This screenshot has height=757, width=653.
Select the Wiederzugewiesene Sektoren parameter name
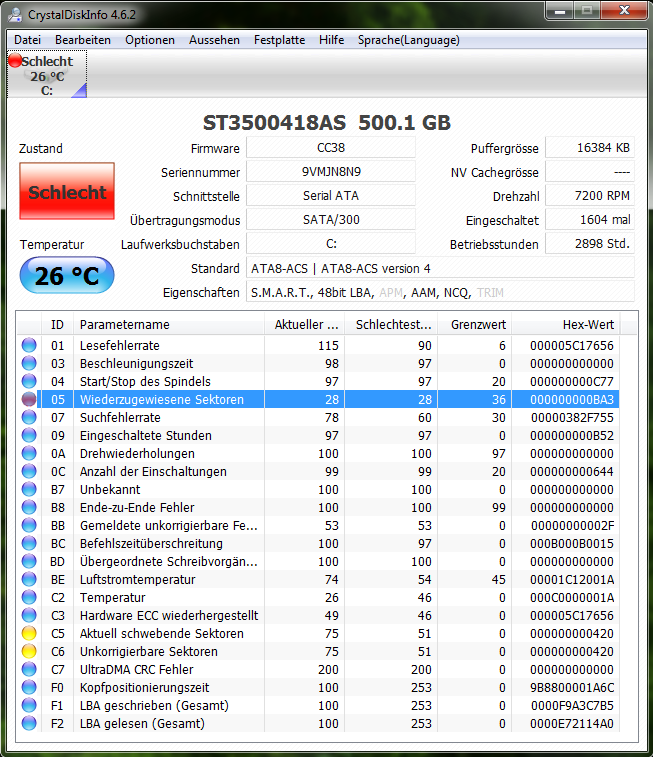coord(162,400)
